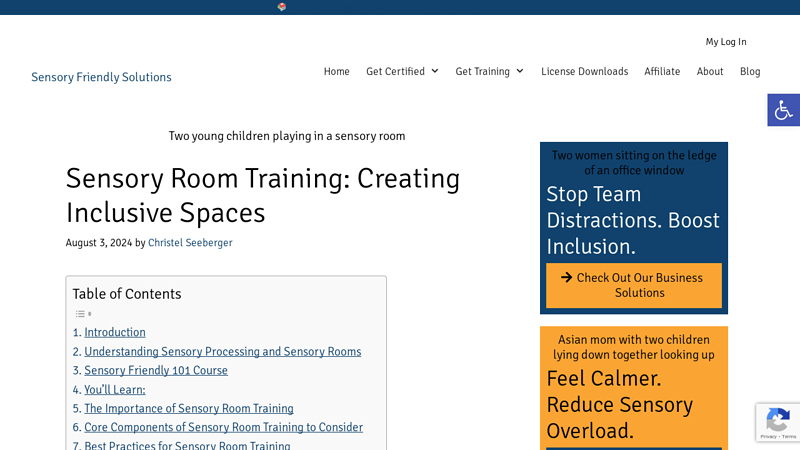Open the Get Certified menu
Image resolution: width=800 pixels, height=450 pixels.
tap(395, 71)
